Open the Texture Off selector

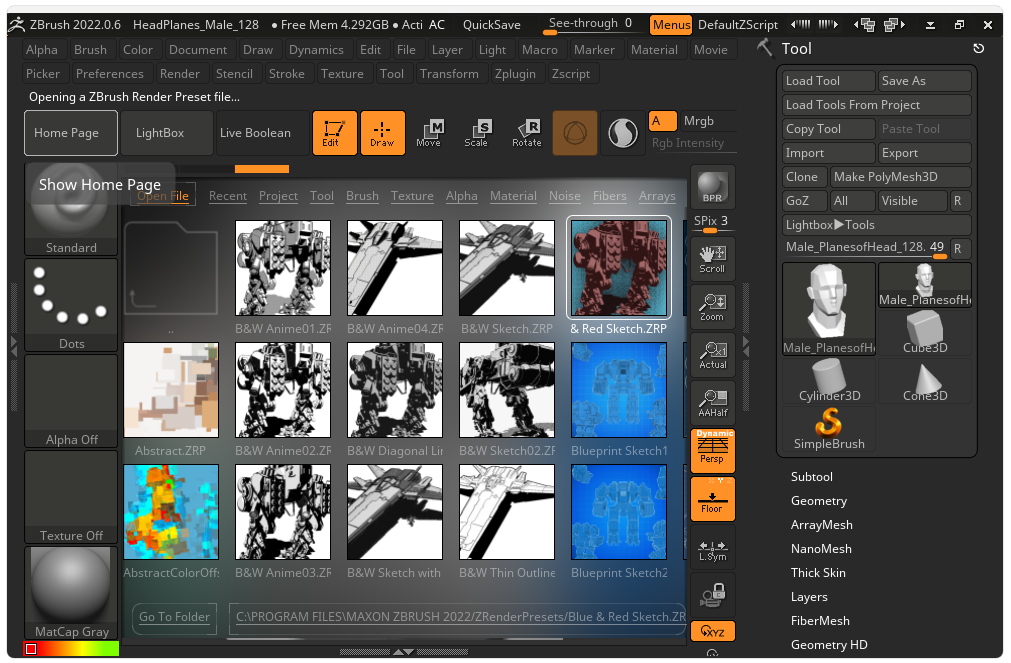click(71, 497)
